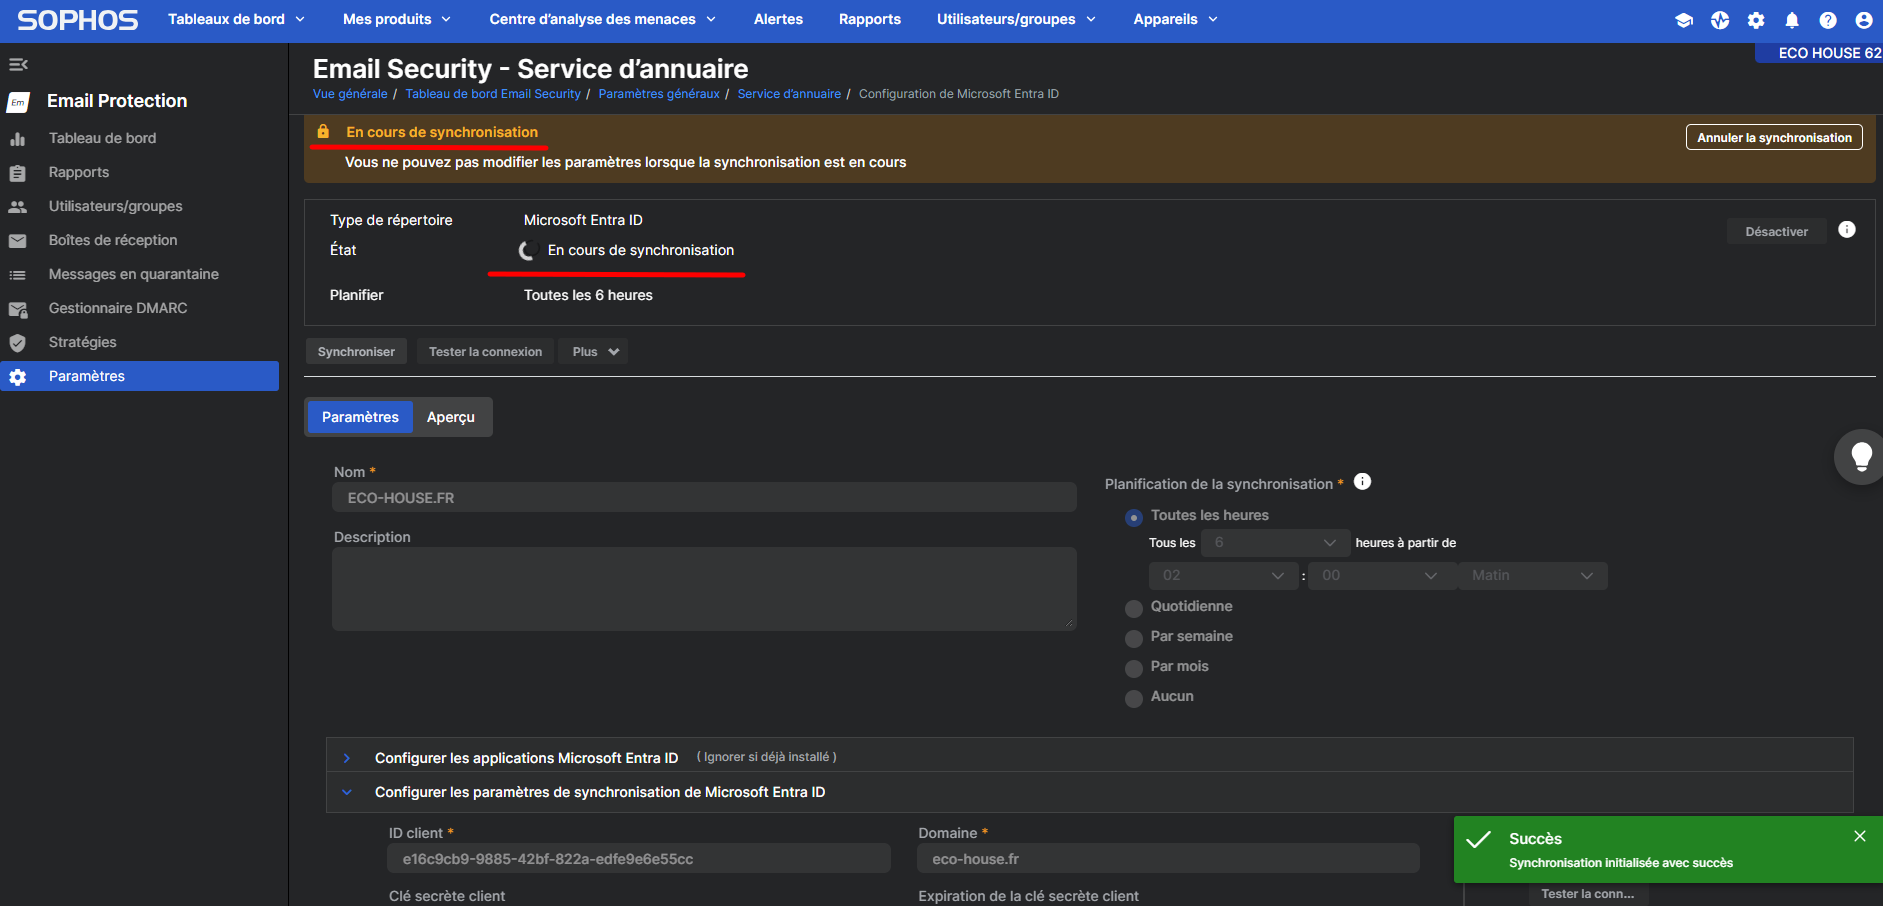This screenshot has width=1883, height=906.
Task: Open the start hour 02 dropdown
Action: point(1223,576)
